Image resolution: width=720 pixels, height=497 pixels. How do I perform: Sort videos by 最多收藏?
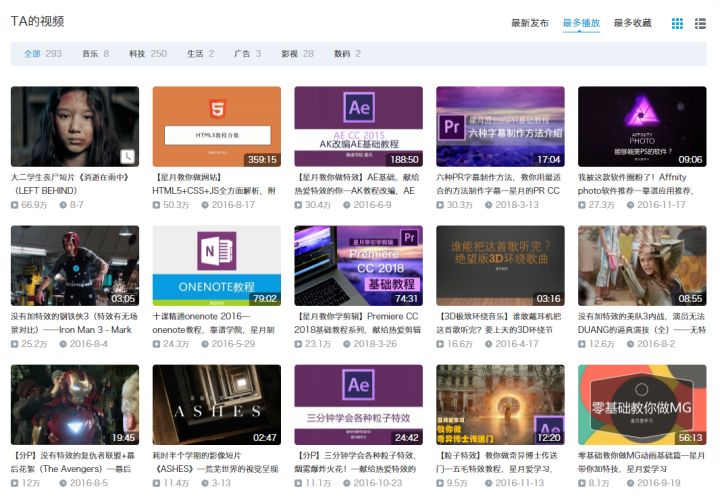(633, 23)
